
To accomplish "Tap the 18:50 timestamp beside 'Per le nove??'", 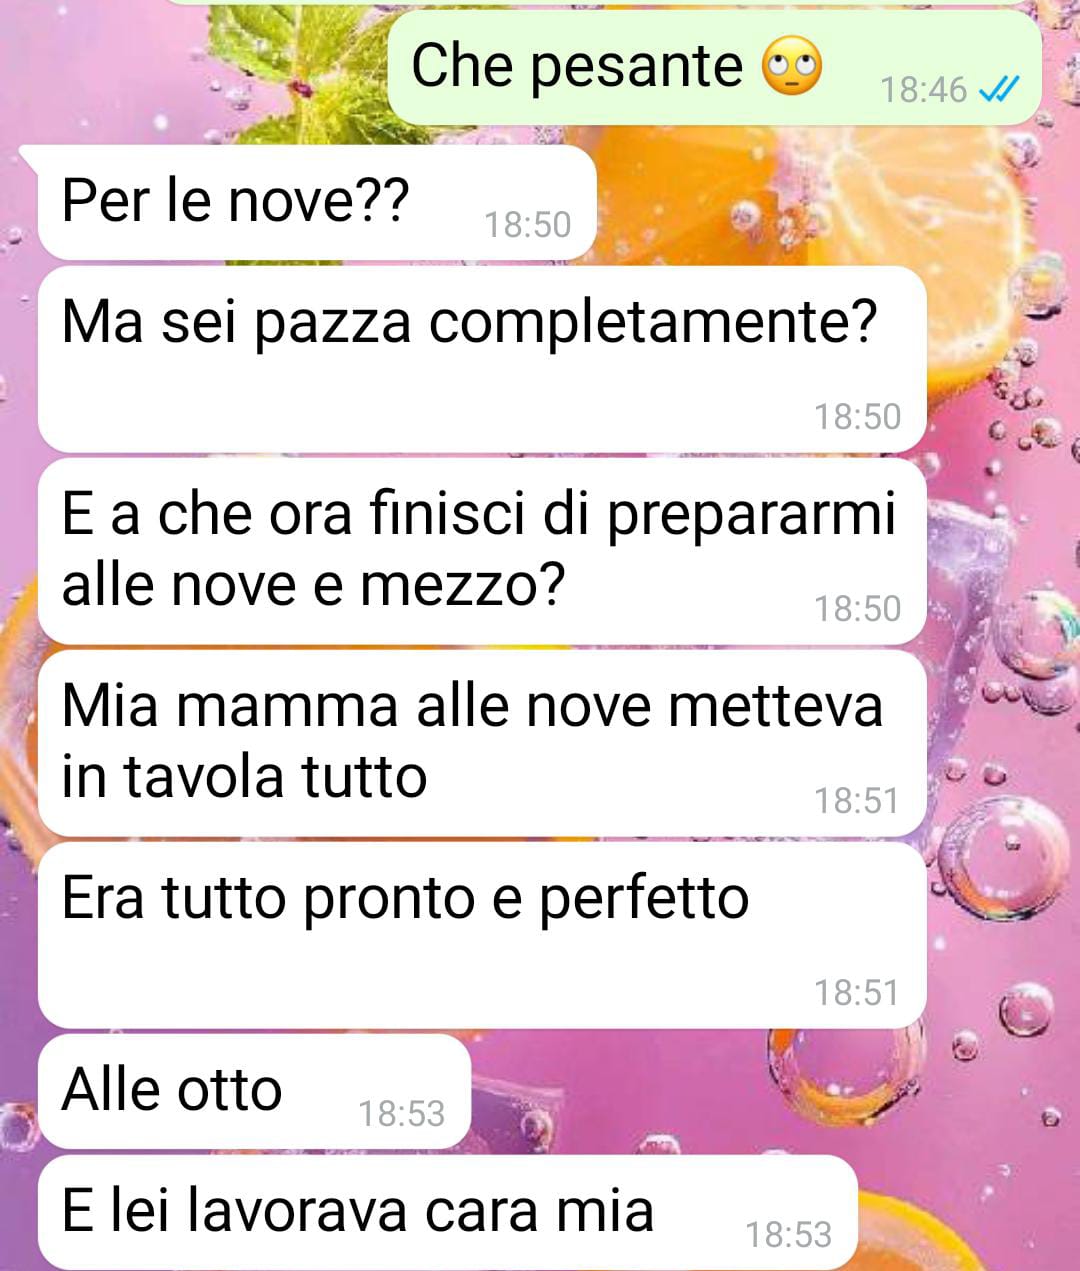I will pos(527,225).
